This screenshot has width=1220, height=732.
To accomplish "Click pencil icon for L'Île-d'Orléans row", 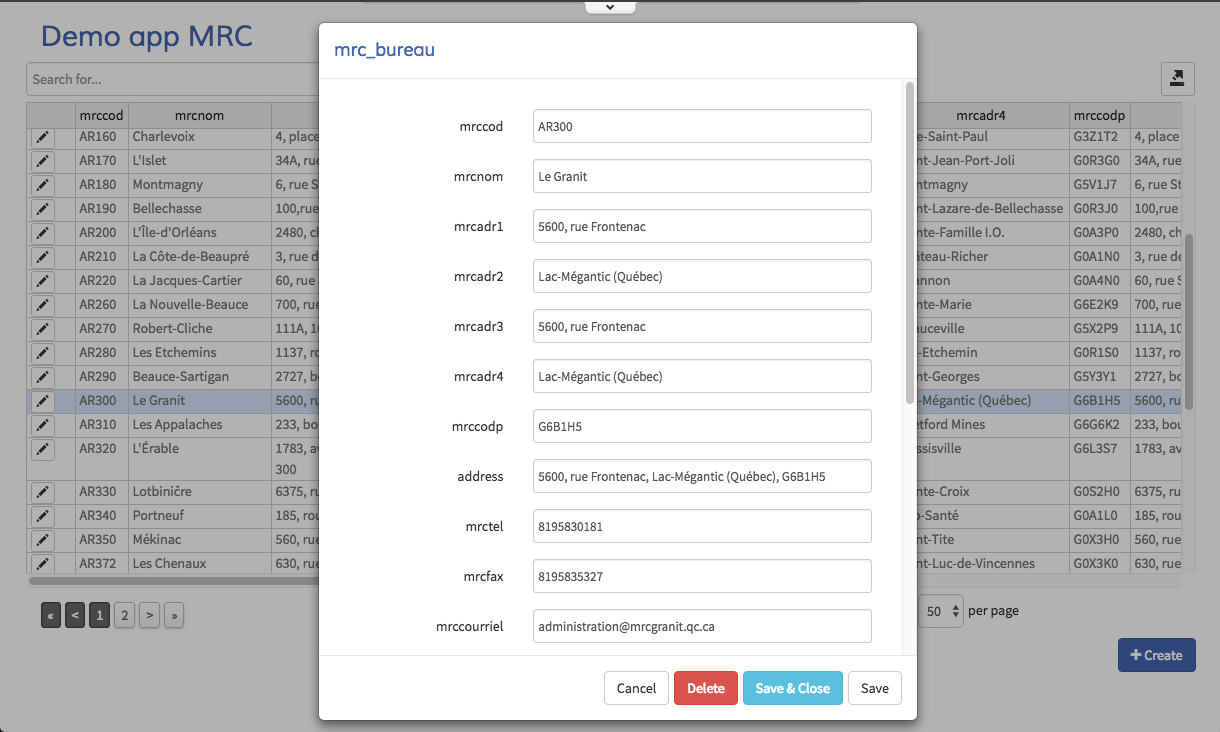I will [x=42, y=233].
